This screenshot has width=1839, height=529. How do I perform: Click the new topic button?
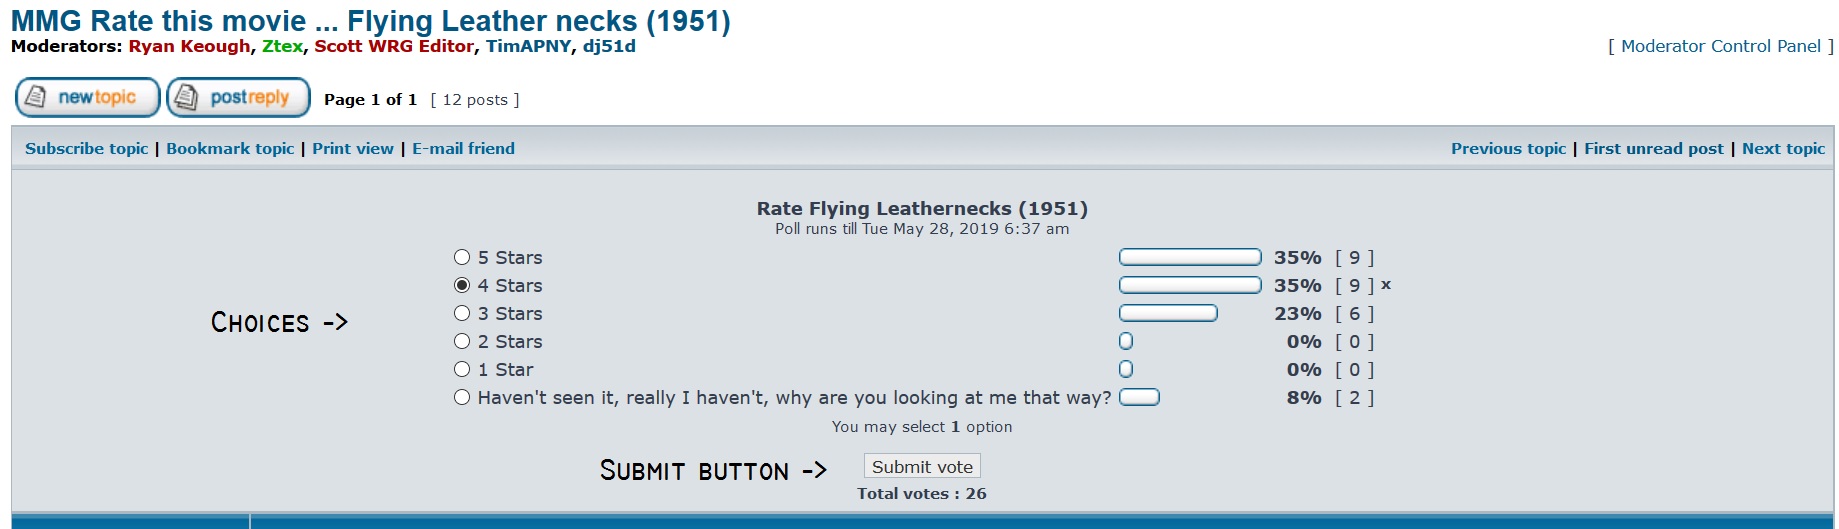tap(88, 98)
